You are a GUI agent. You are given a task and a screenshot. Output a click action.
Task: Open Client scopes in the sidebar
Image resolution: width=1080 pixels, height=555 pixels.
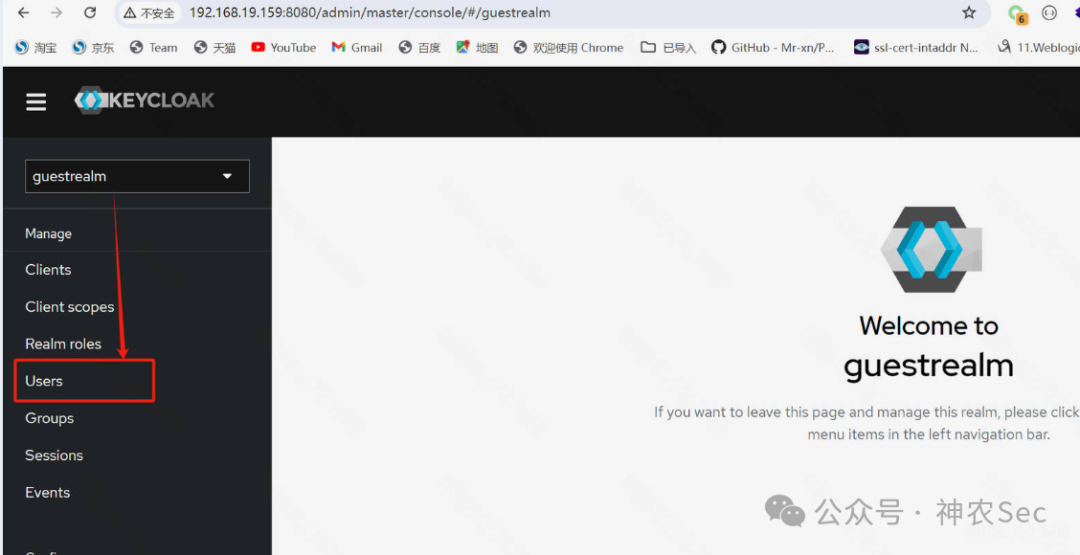[70, 307]
